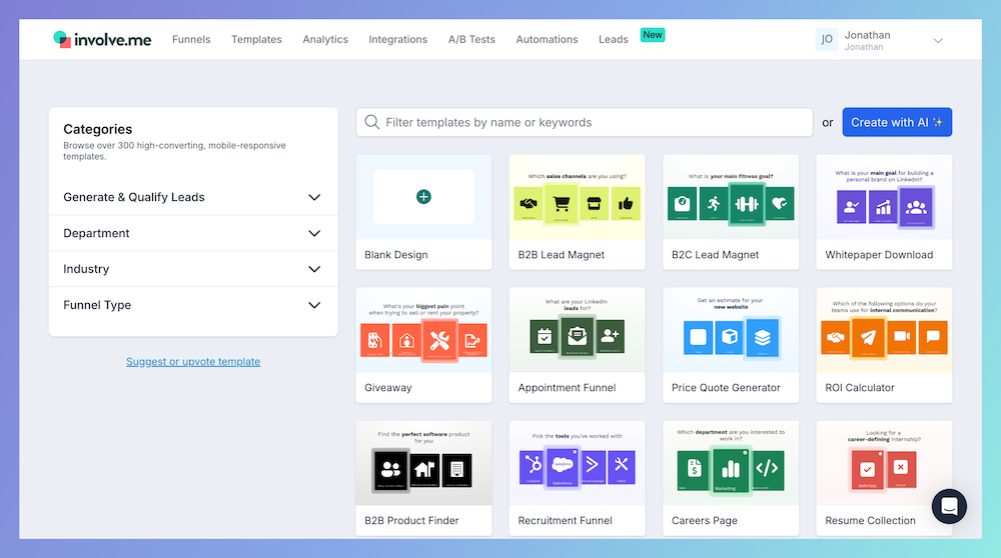Click the Create with AI button
Viewport: 1001px width, 558px height.
896,123
